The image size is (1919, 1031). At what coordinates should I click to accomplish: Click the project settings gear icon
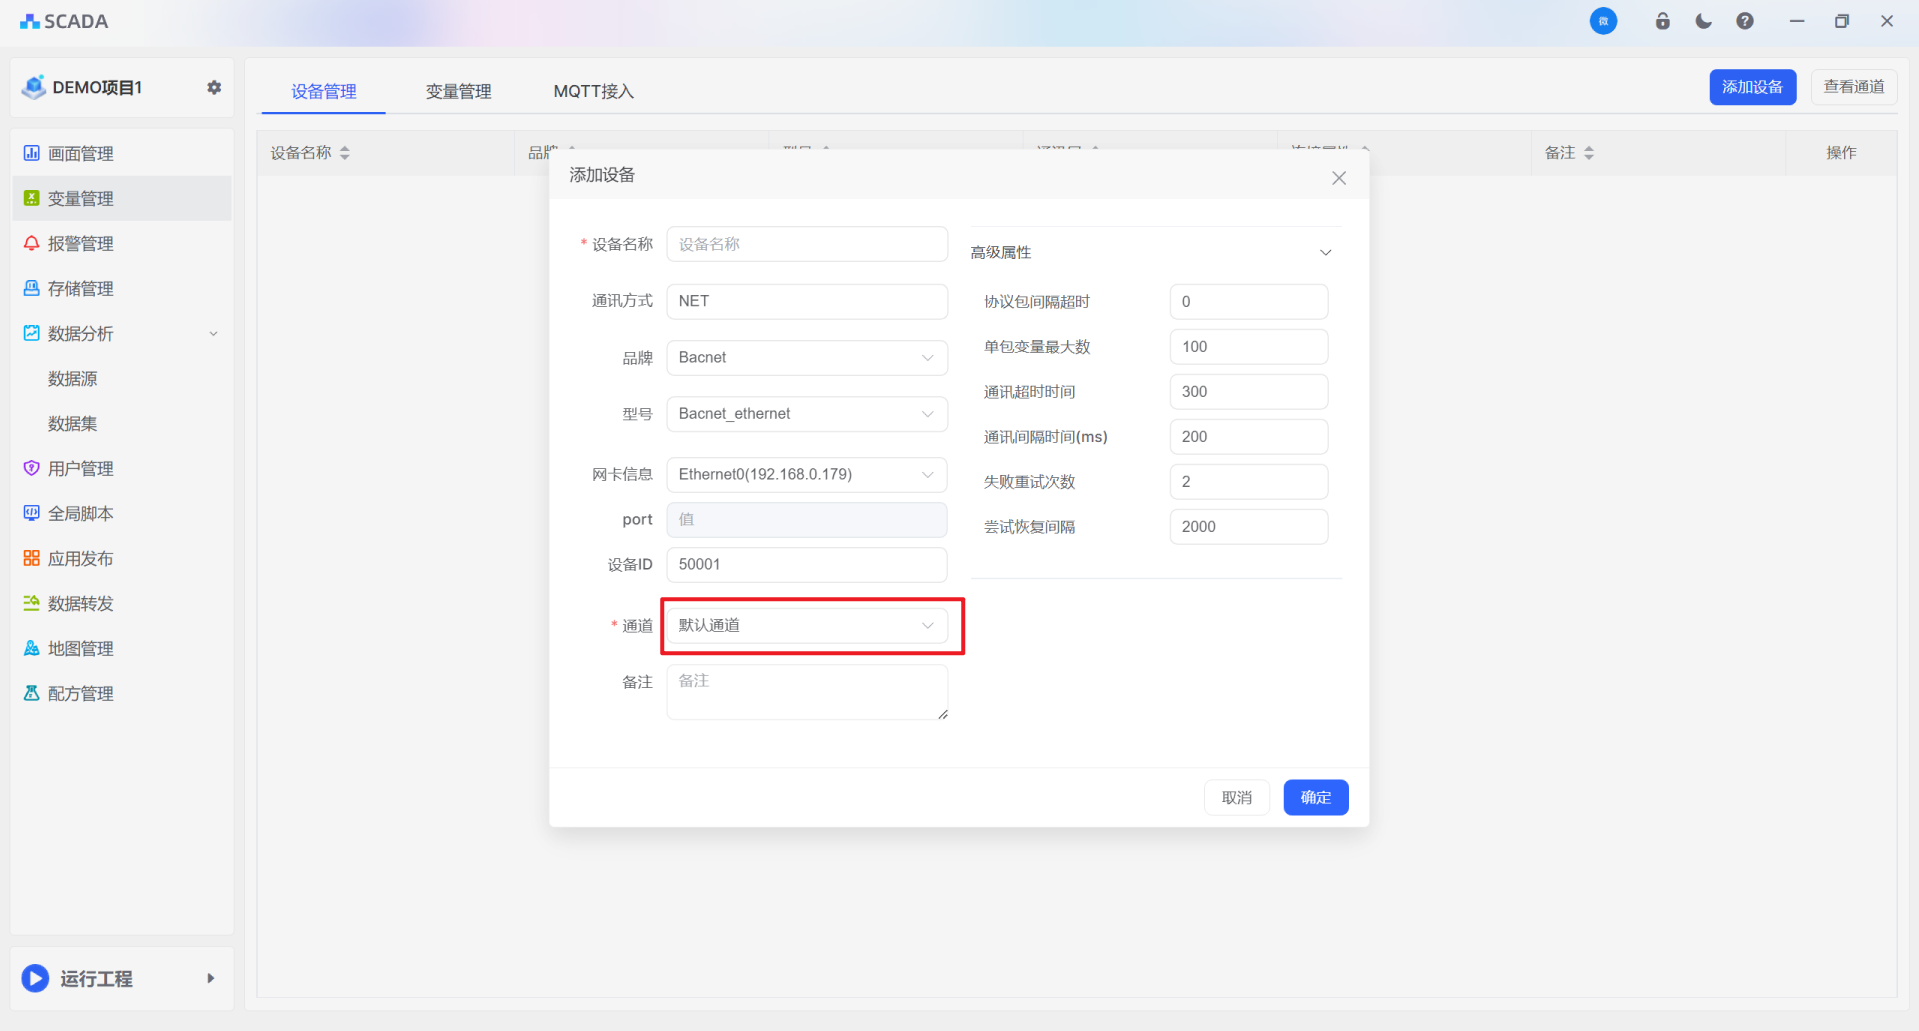coord(214,88)
